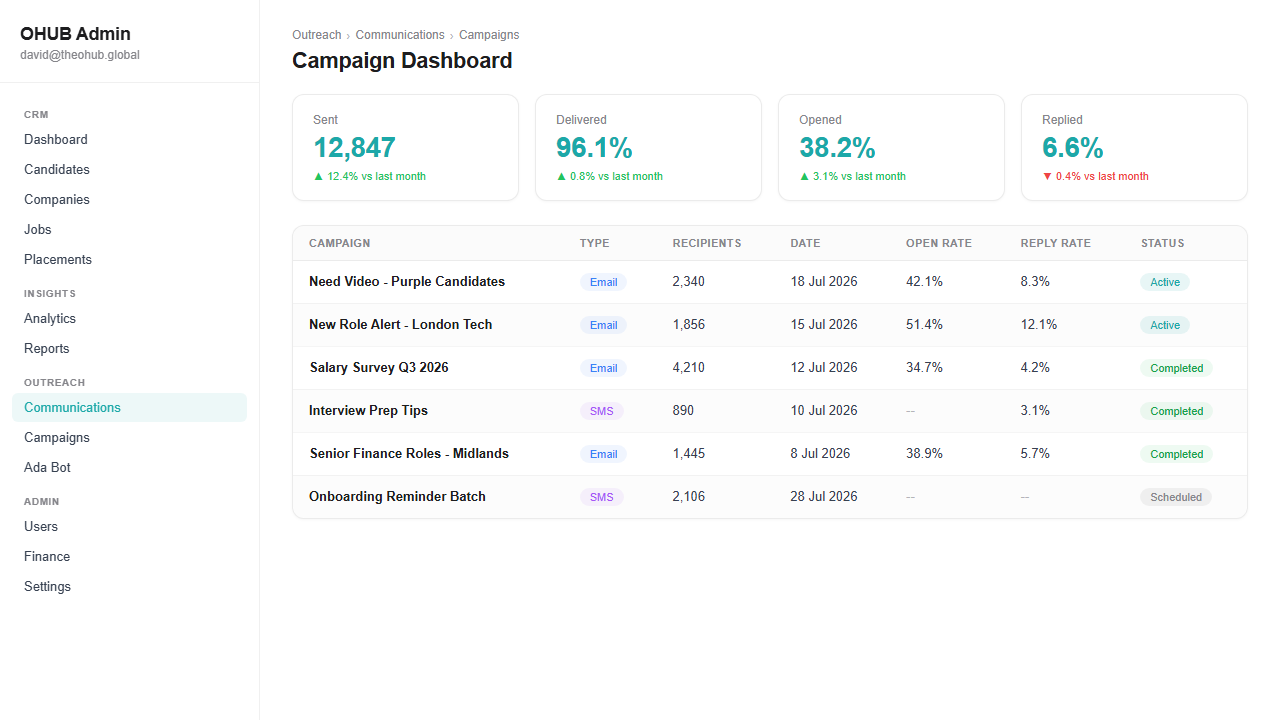Viewport: 1280px width, 720px height.
Task: Sort by Status column header
Action: click(1163, 243)
